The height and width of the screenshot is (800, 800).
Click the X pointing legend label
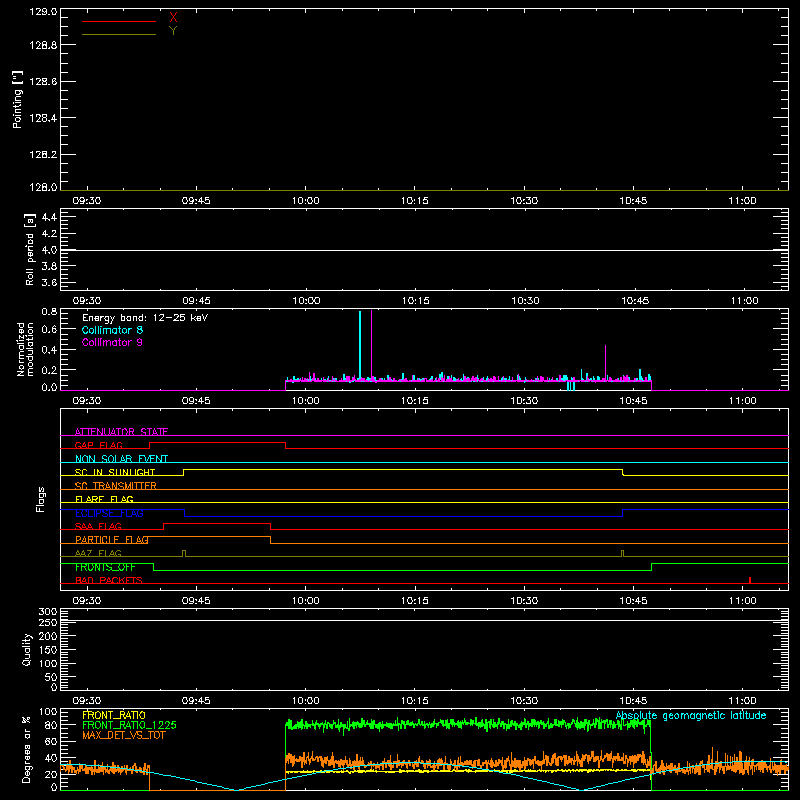pyautogui.click(x=173, y=18)
